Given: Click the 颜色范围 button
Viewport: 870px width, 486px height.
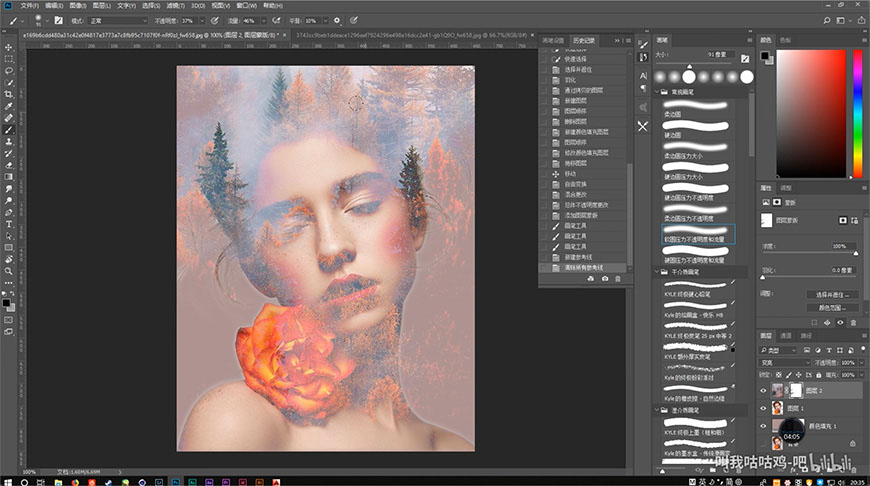Looking at the screenshot, I should pyautogui.click(x=832, y=309).
